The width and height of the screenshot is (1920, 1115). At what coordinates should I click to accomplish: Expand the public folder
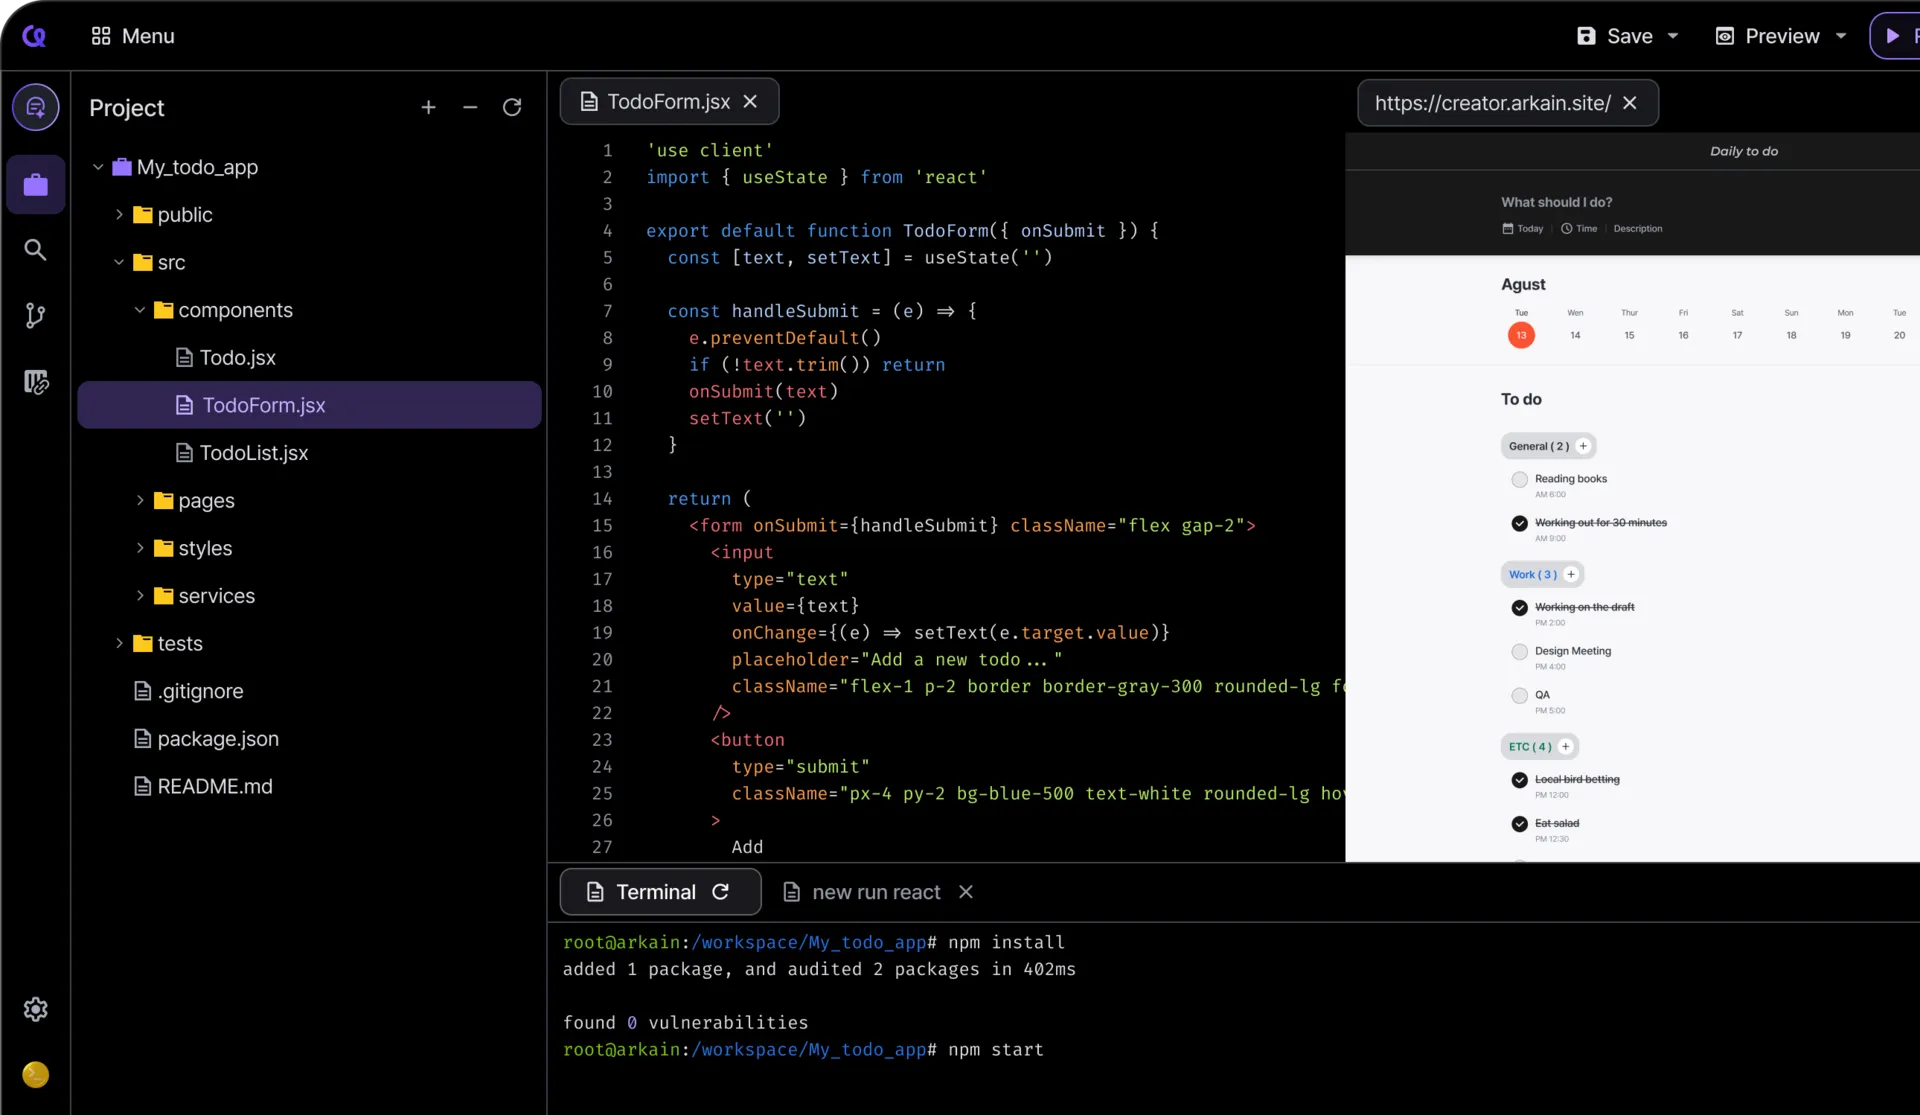[x=119, y=215]
